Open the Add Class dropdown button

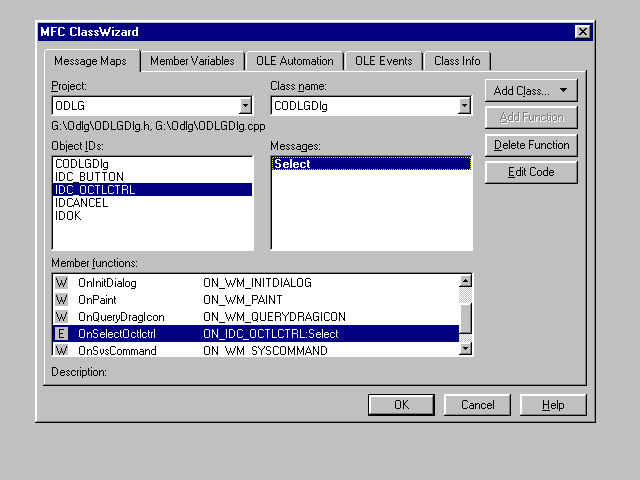pos(531,91)
